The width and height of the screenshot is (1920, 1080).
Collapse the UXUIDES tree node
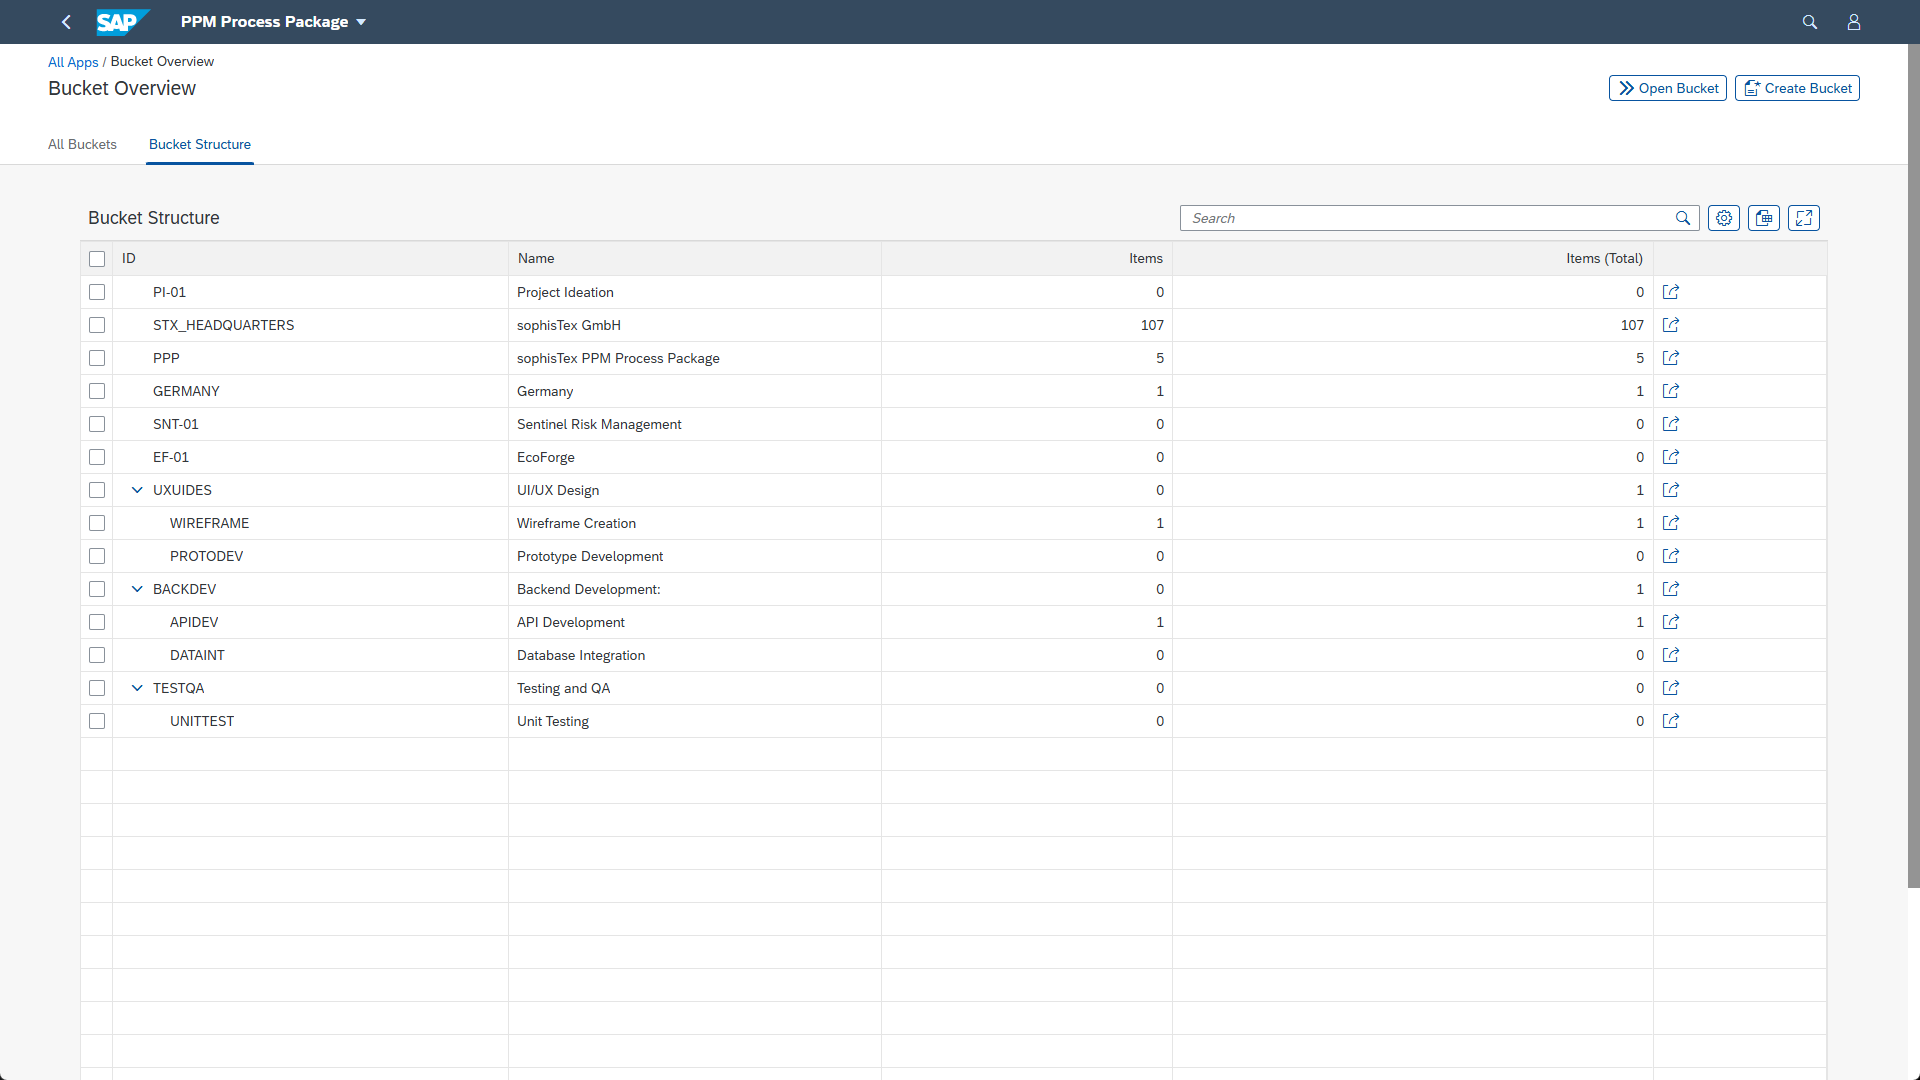pos(137,490)
